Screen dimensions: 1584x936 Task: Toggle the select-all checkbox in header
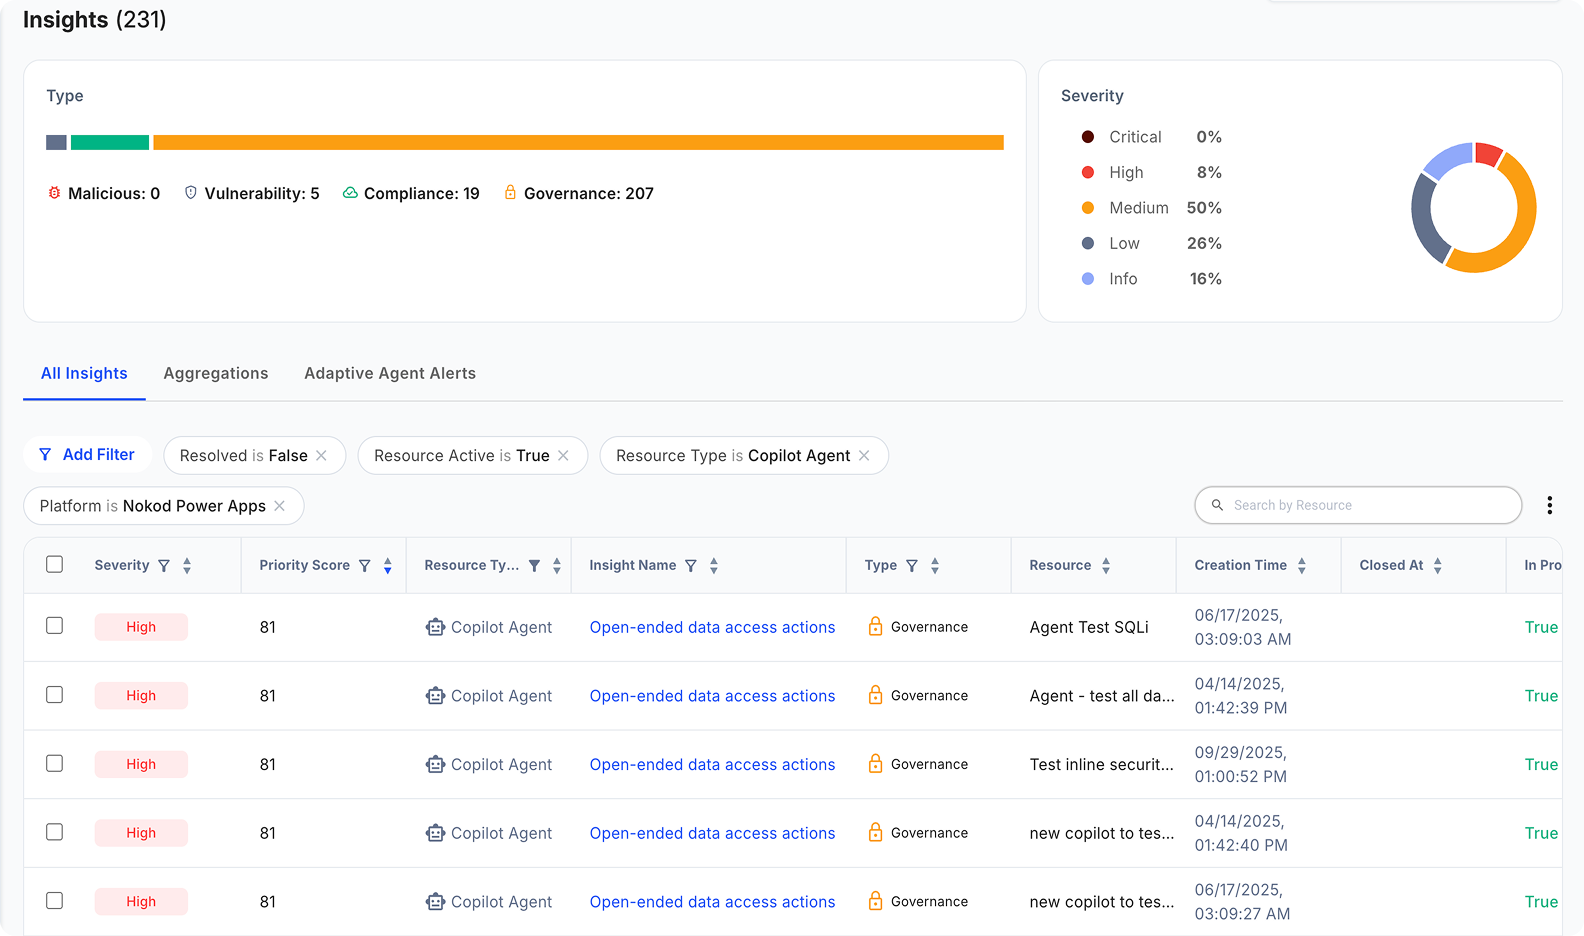click(55, 565)
